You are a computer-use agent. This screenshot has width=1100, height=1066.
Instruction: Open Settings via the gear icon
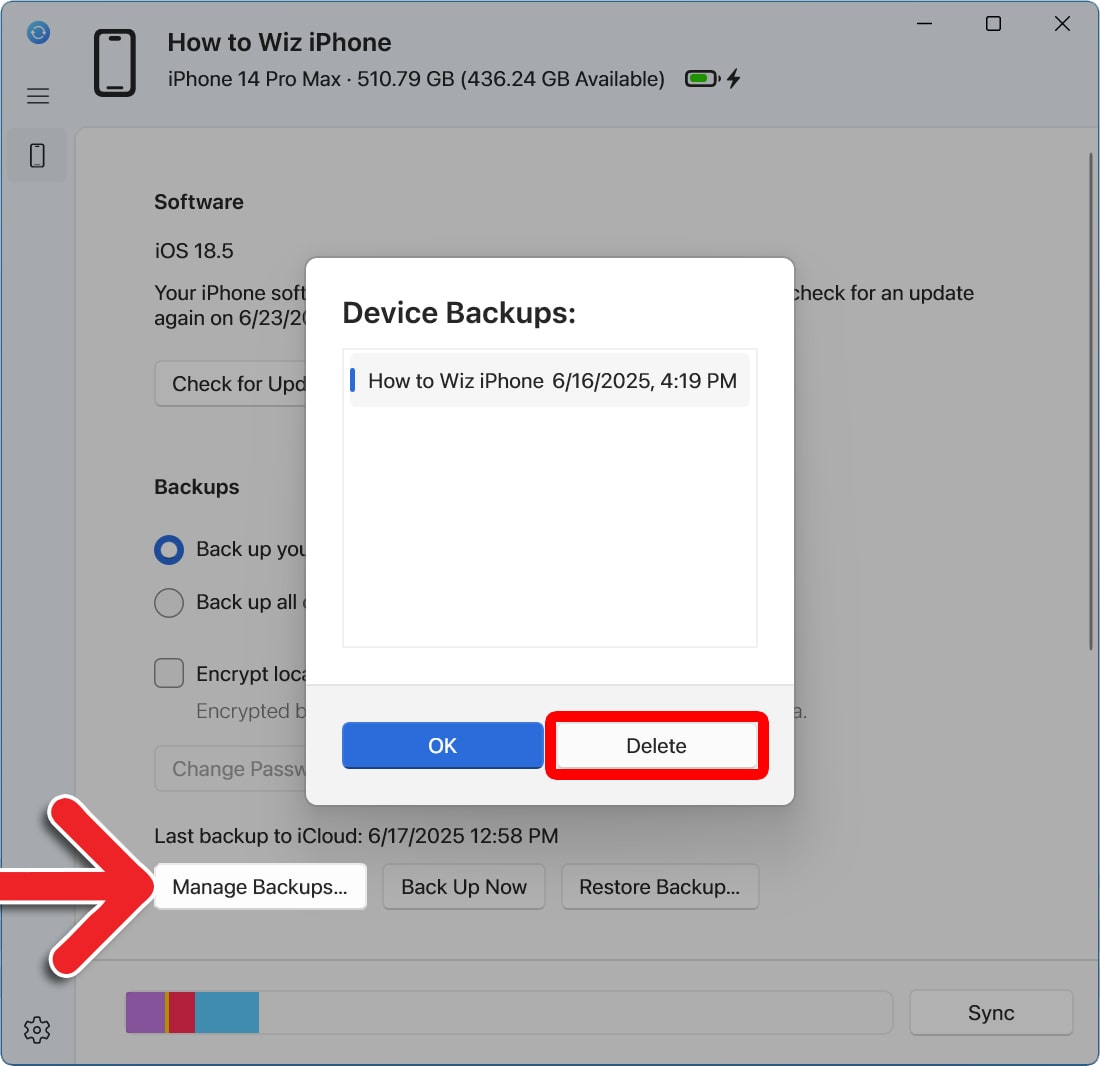37,1029
